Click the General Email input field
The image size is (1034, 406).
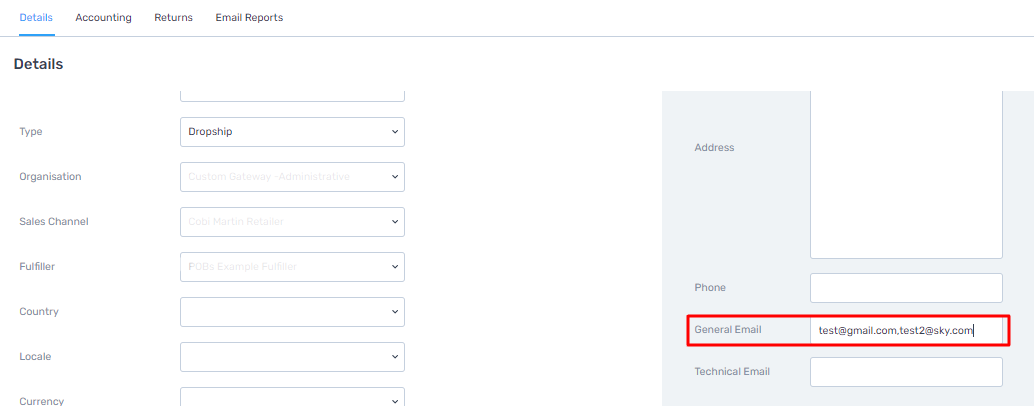pos(906,330)
